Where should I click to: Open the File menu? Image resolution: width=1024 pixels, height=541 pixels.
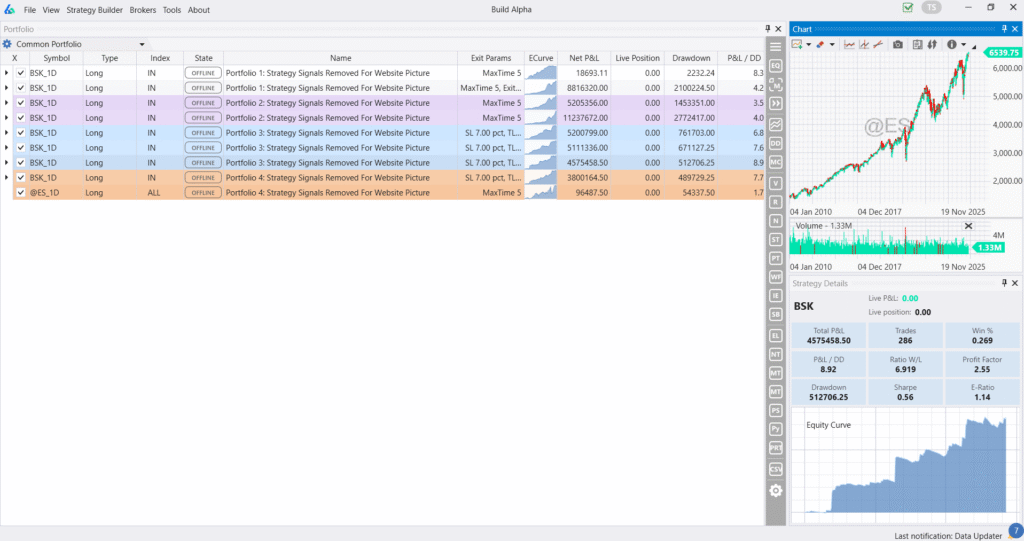(30, 10)
